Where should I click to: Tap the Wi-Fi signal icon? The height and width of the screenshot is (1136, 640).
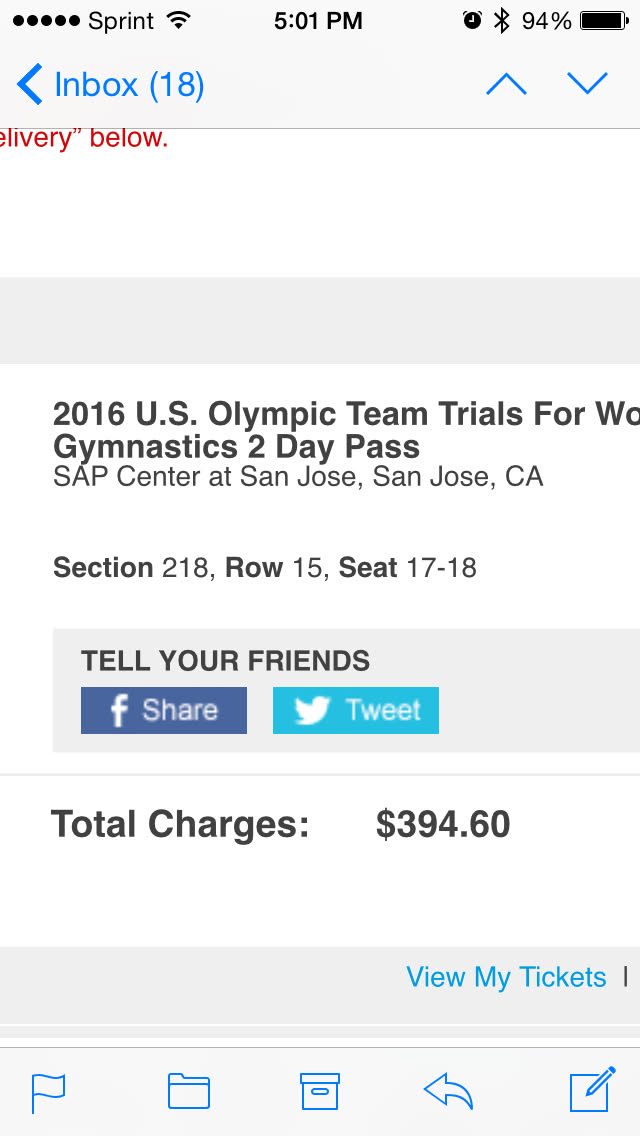[179, 21]
